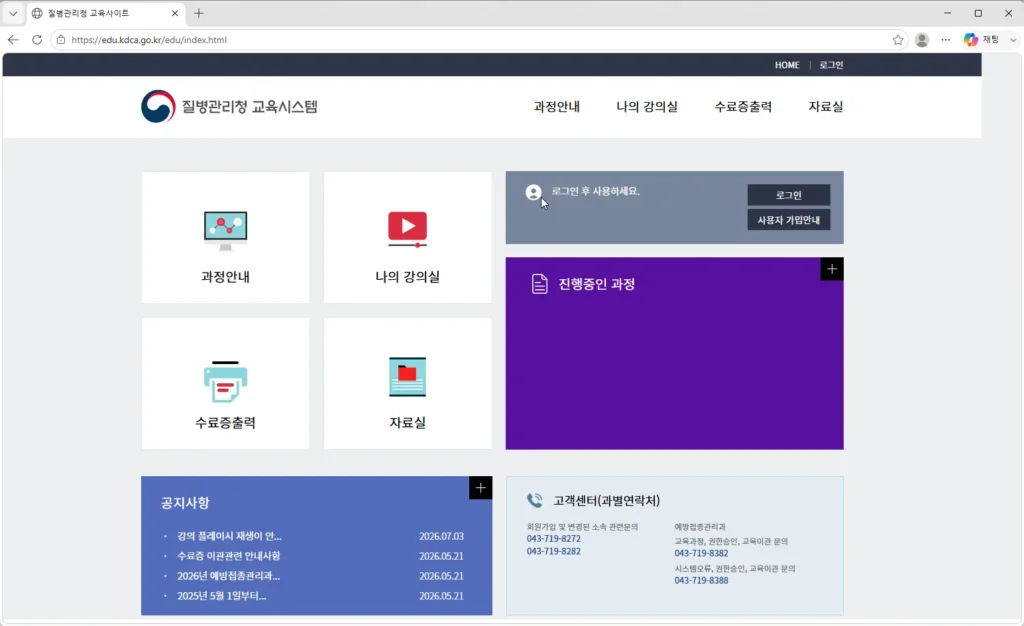Open notice 강의 플레이시 재생이 안...
1024x626 pixels.
(x=229, y=536)
